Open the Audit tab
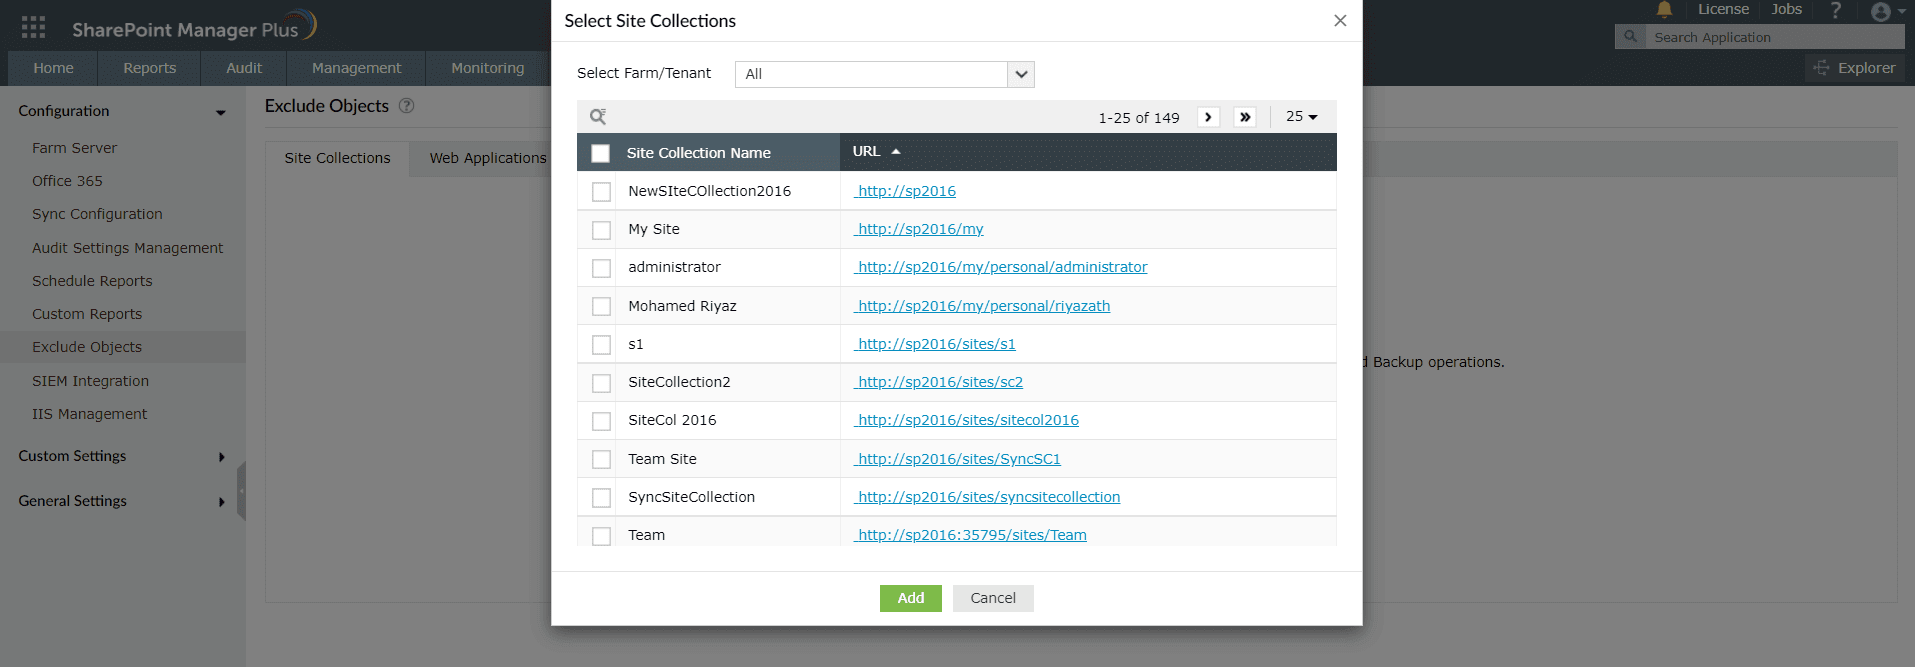The width and height of the screenshot is (1915, 667). click(244, 68)
